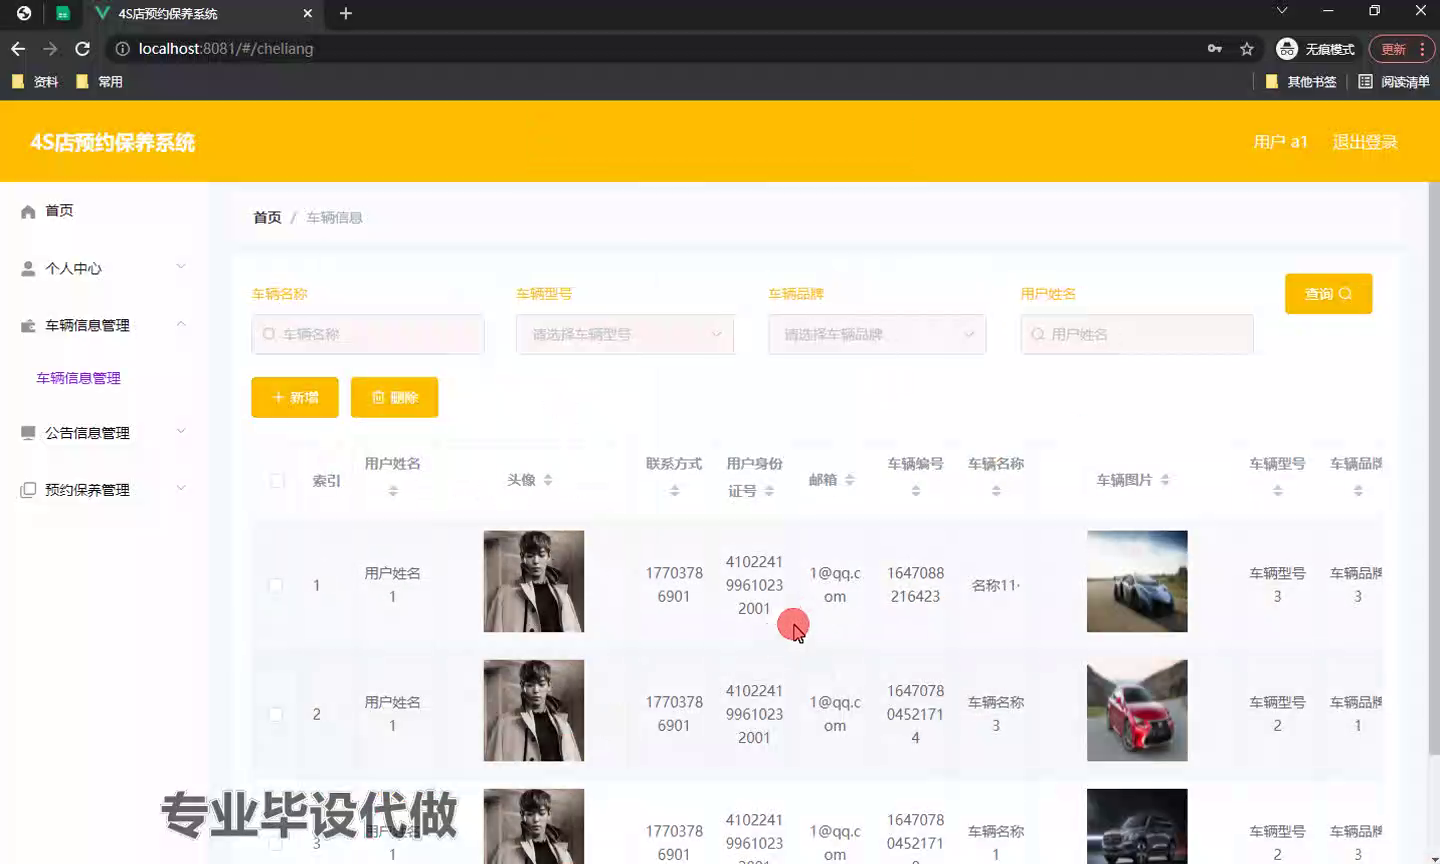Open the 常用 bookmark folder

tap(100, 82)
